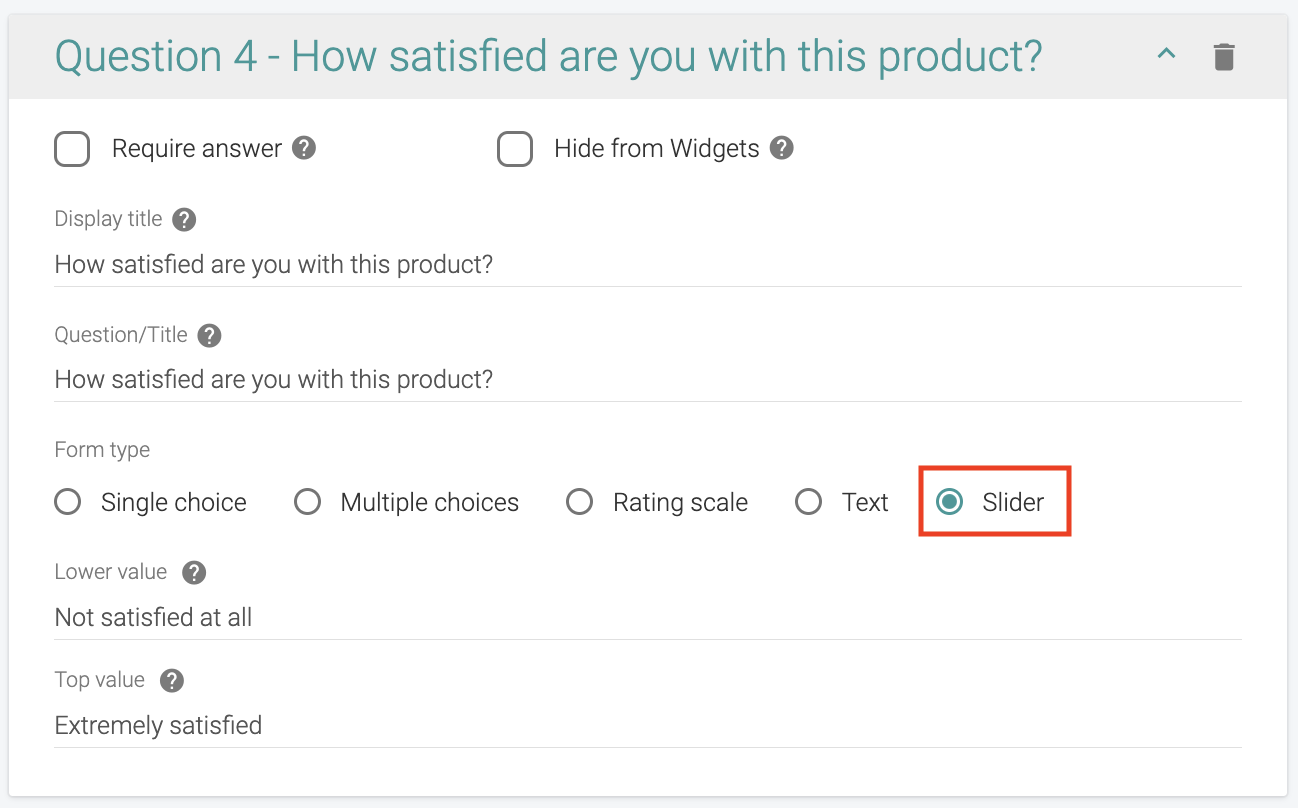Open the Top value help icon
The width and height of the screenshot is (1298, 808).
tap(171, 680)
